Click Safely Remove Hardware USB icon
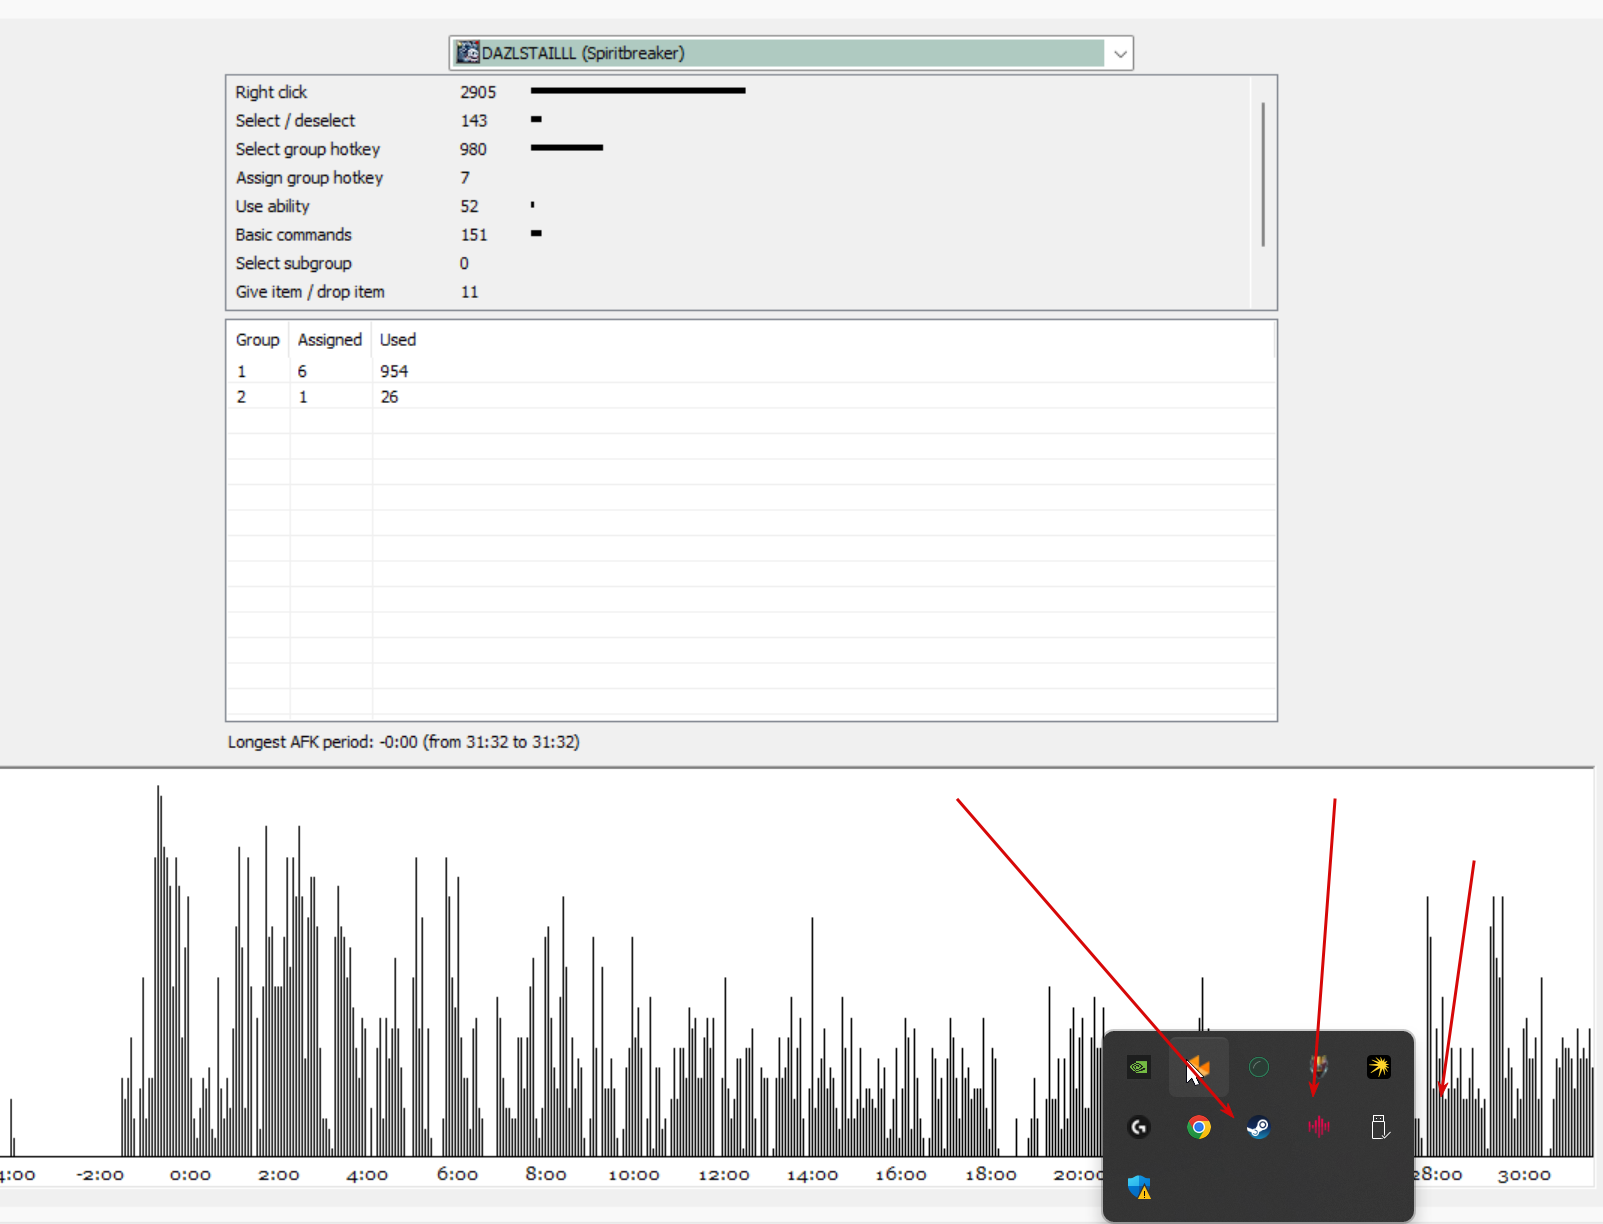 pyautogui.click(x=1379, y=1128)
